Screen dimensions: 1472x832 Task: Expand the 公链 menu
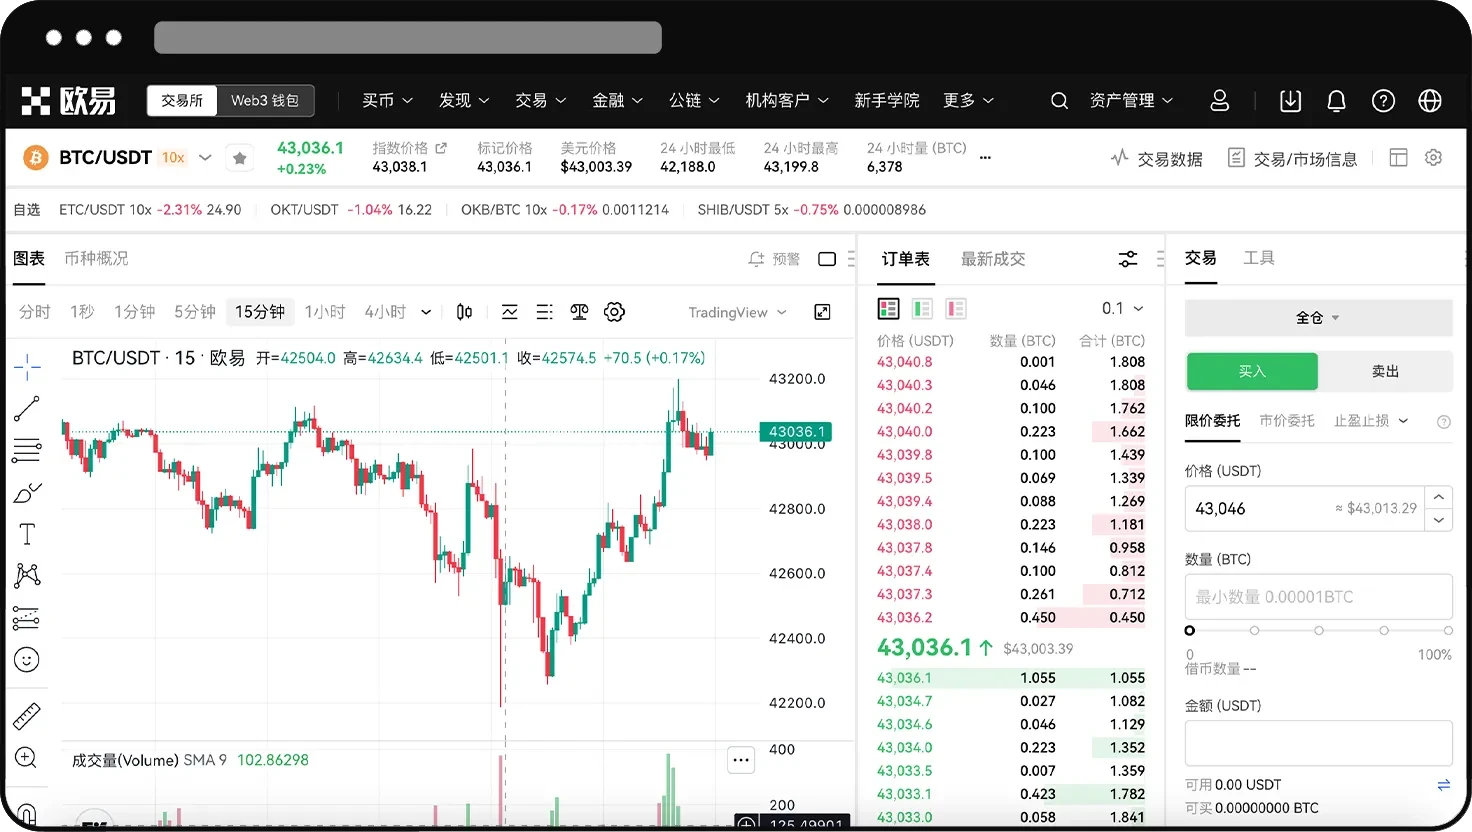click(x=694, y=100)
